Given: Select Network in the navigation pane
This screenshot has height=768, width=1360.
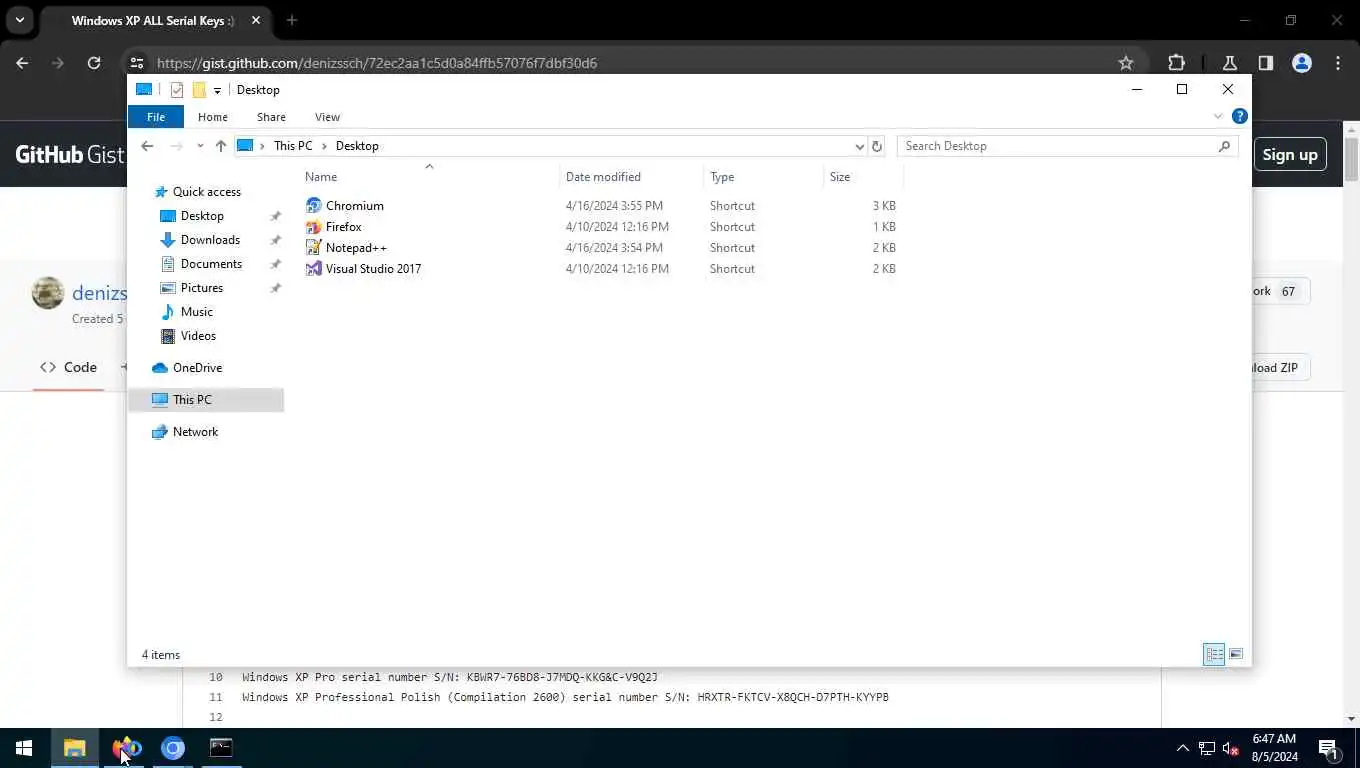Looking at the screenshot, I should pyautogui.click(x=195, y=432).
